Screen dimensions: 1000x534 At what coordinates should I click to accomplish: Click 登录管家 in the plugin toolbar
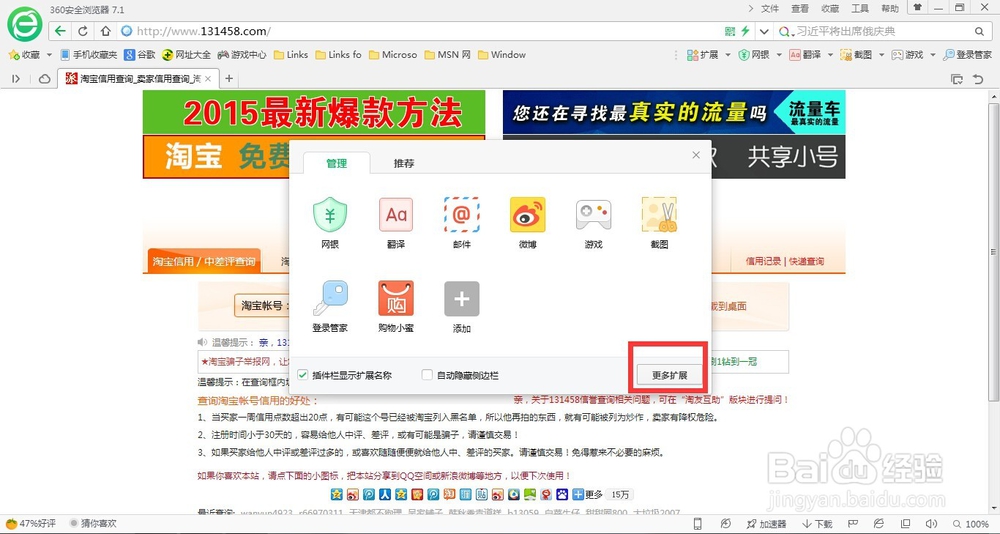point(968,55)
